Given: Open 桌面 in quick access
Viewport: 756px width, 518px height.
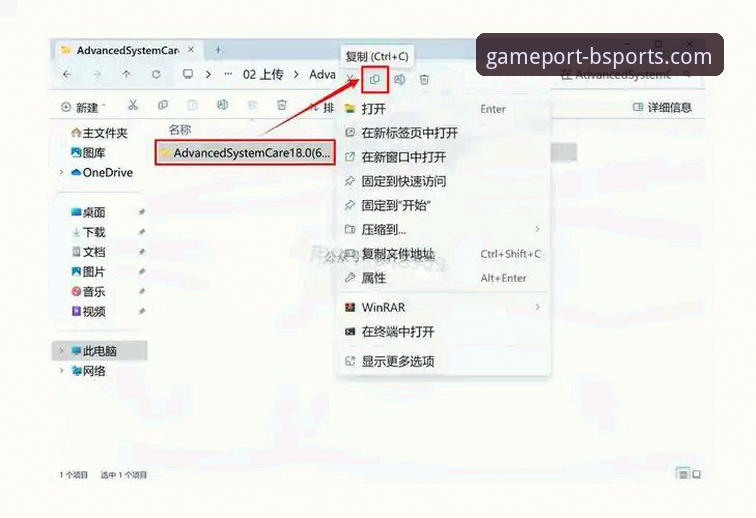Looking at the screenshot, I should coord(88,212).
